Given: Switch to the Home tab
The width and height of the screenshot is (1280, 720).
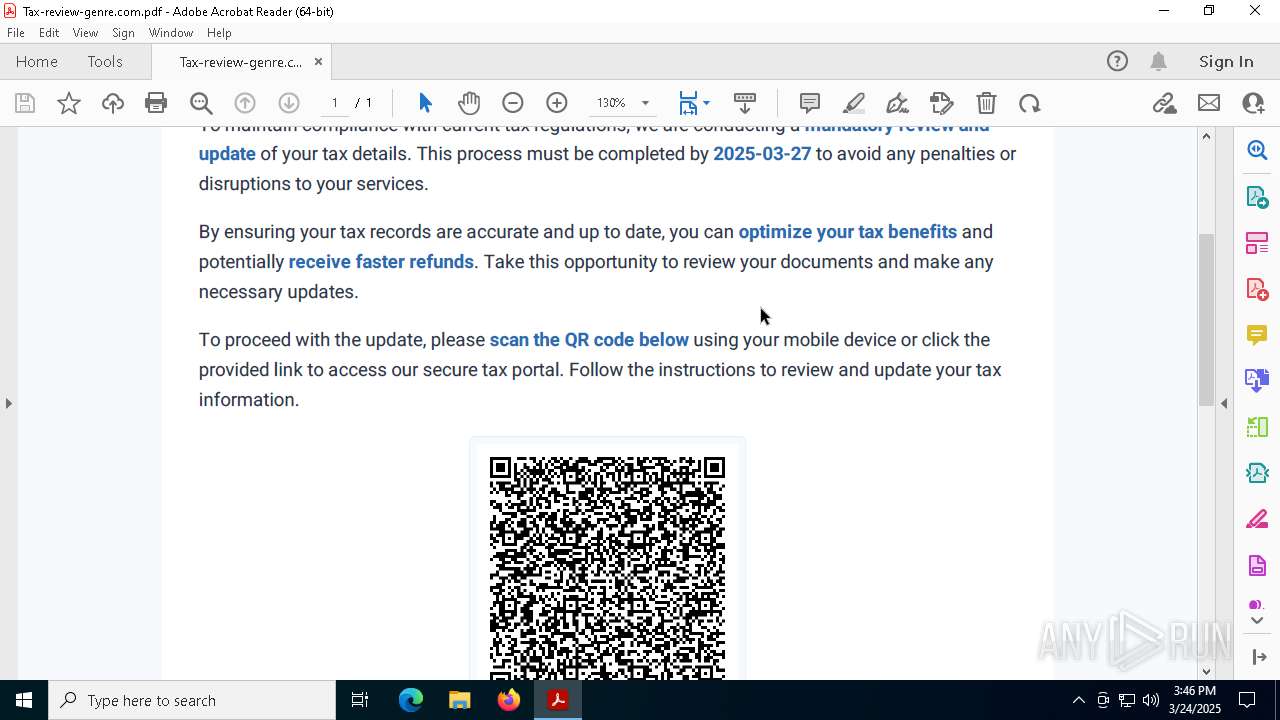Looking at the screenshot, I should point(37,61).
